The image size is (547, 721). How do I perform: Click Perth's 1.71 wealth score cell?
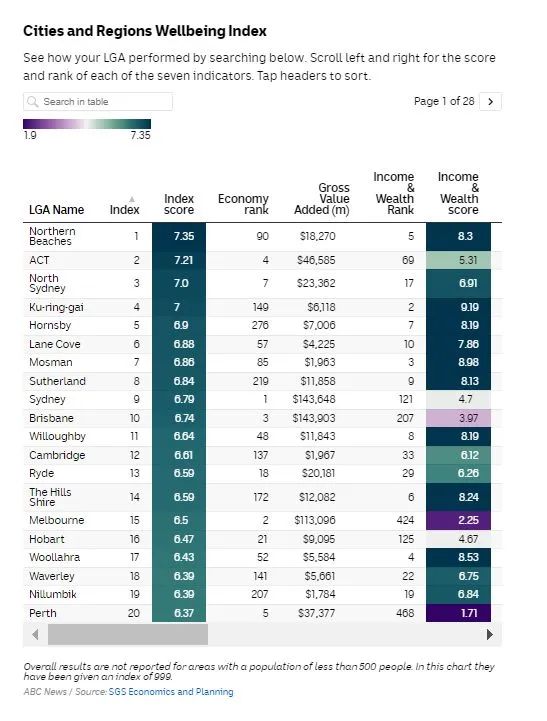(458, 613)
